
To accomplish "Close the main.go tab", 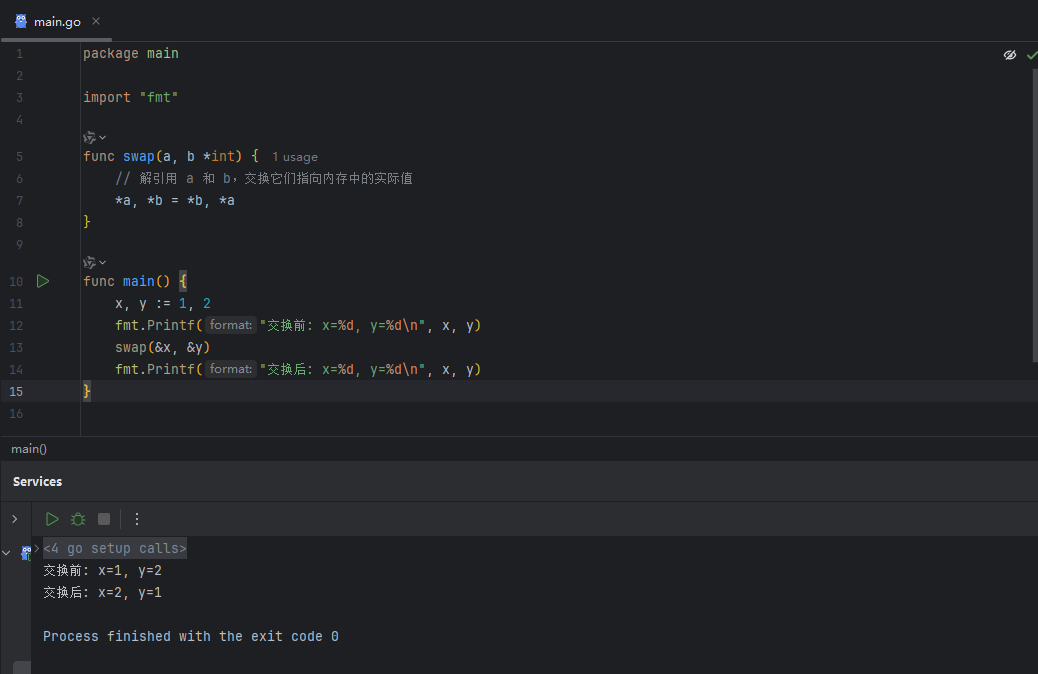I will click(x=96, y=21).
